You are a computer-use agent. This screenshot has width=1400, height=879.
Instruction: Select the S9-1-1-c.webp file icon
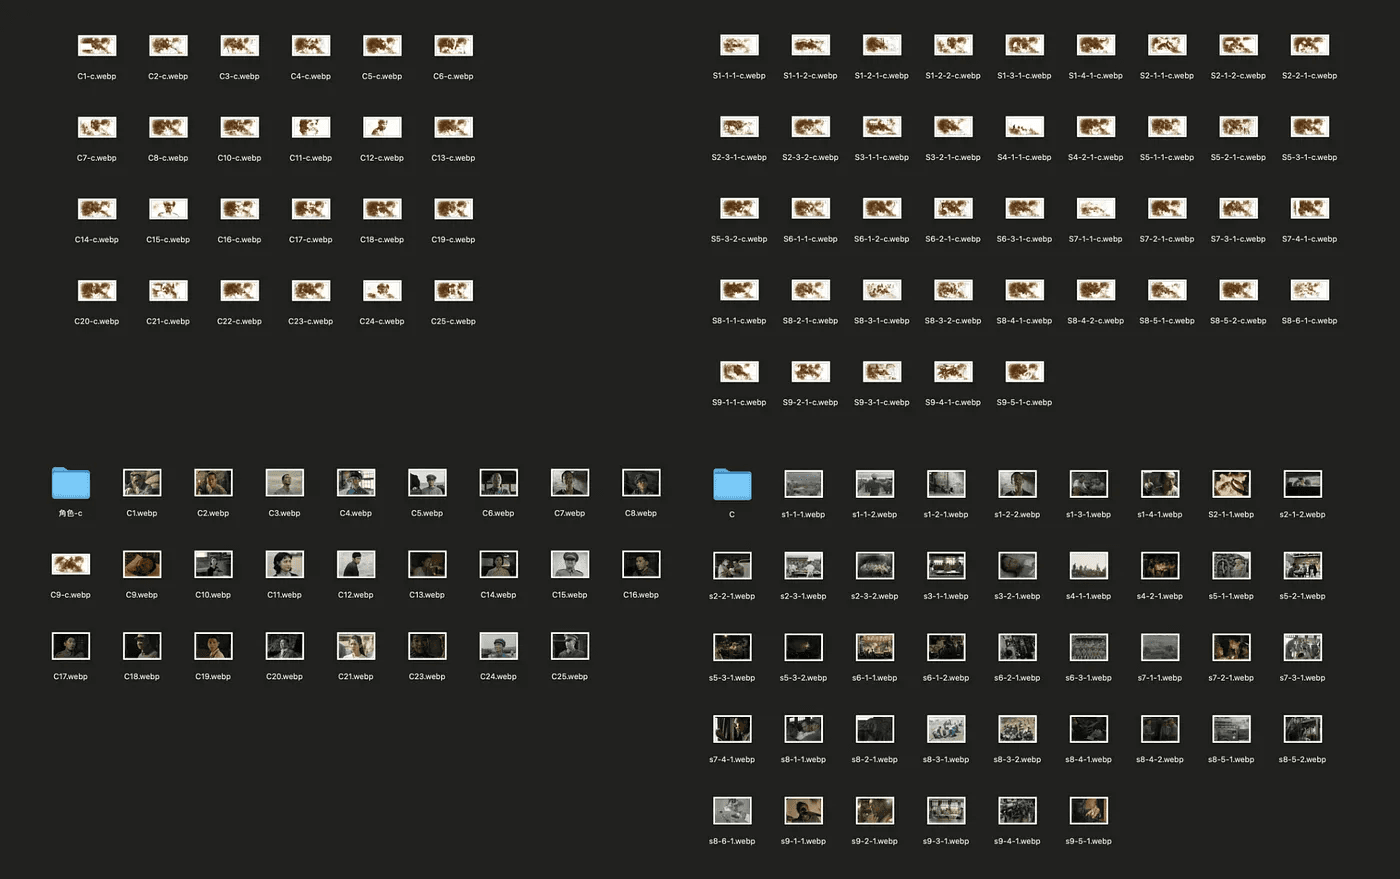point(739,372)
